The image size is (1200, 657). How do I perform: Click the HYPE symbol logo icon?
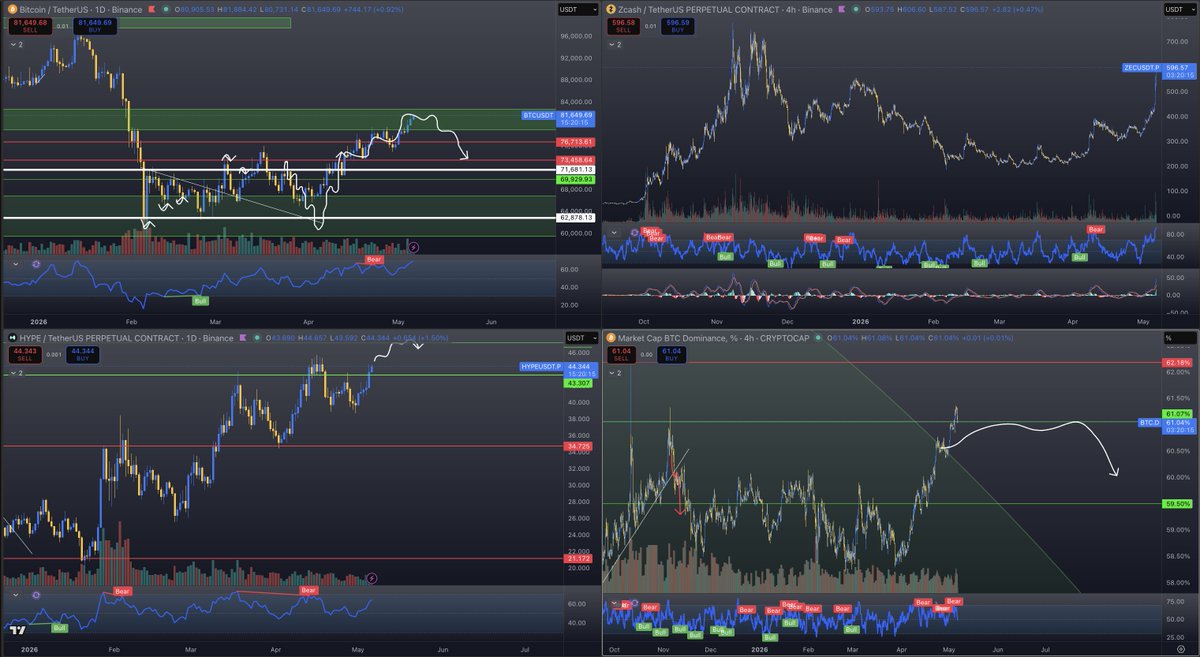[11, 337]
